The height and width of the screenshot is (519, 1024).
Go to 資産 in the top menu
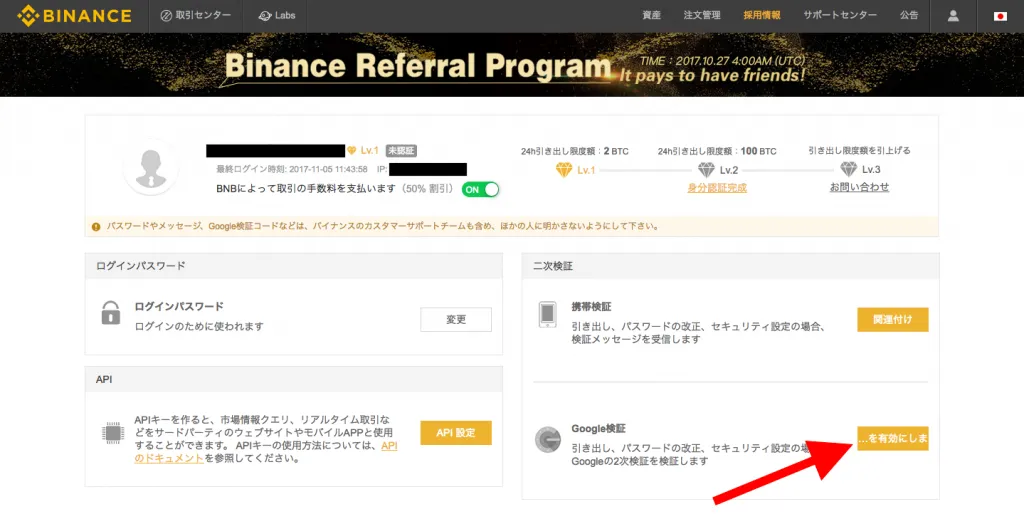(651, 15)
